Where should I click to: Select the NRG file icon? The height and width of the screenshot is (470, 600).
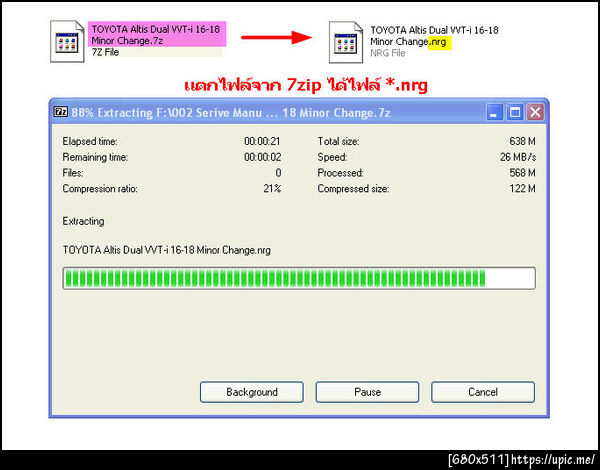pyautogui.click(x=346, y=42)
